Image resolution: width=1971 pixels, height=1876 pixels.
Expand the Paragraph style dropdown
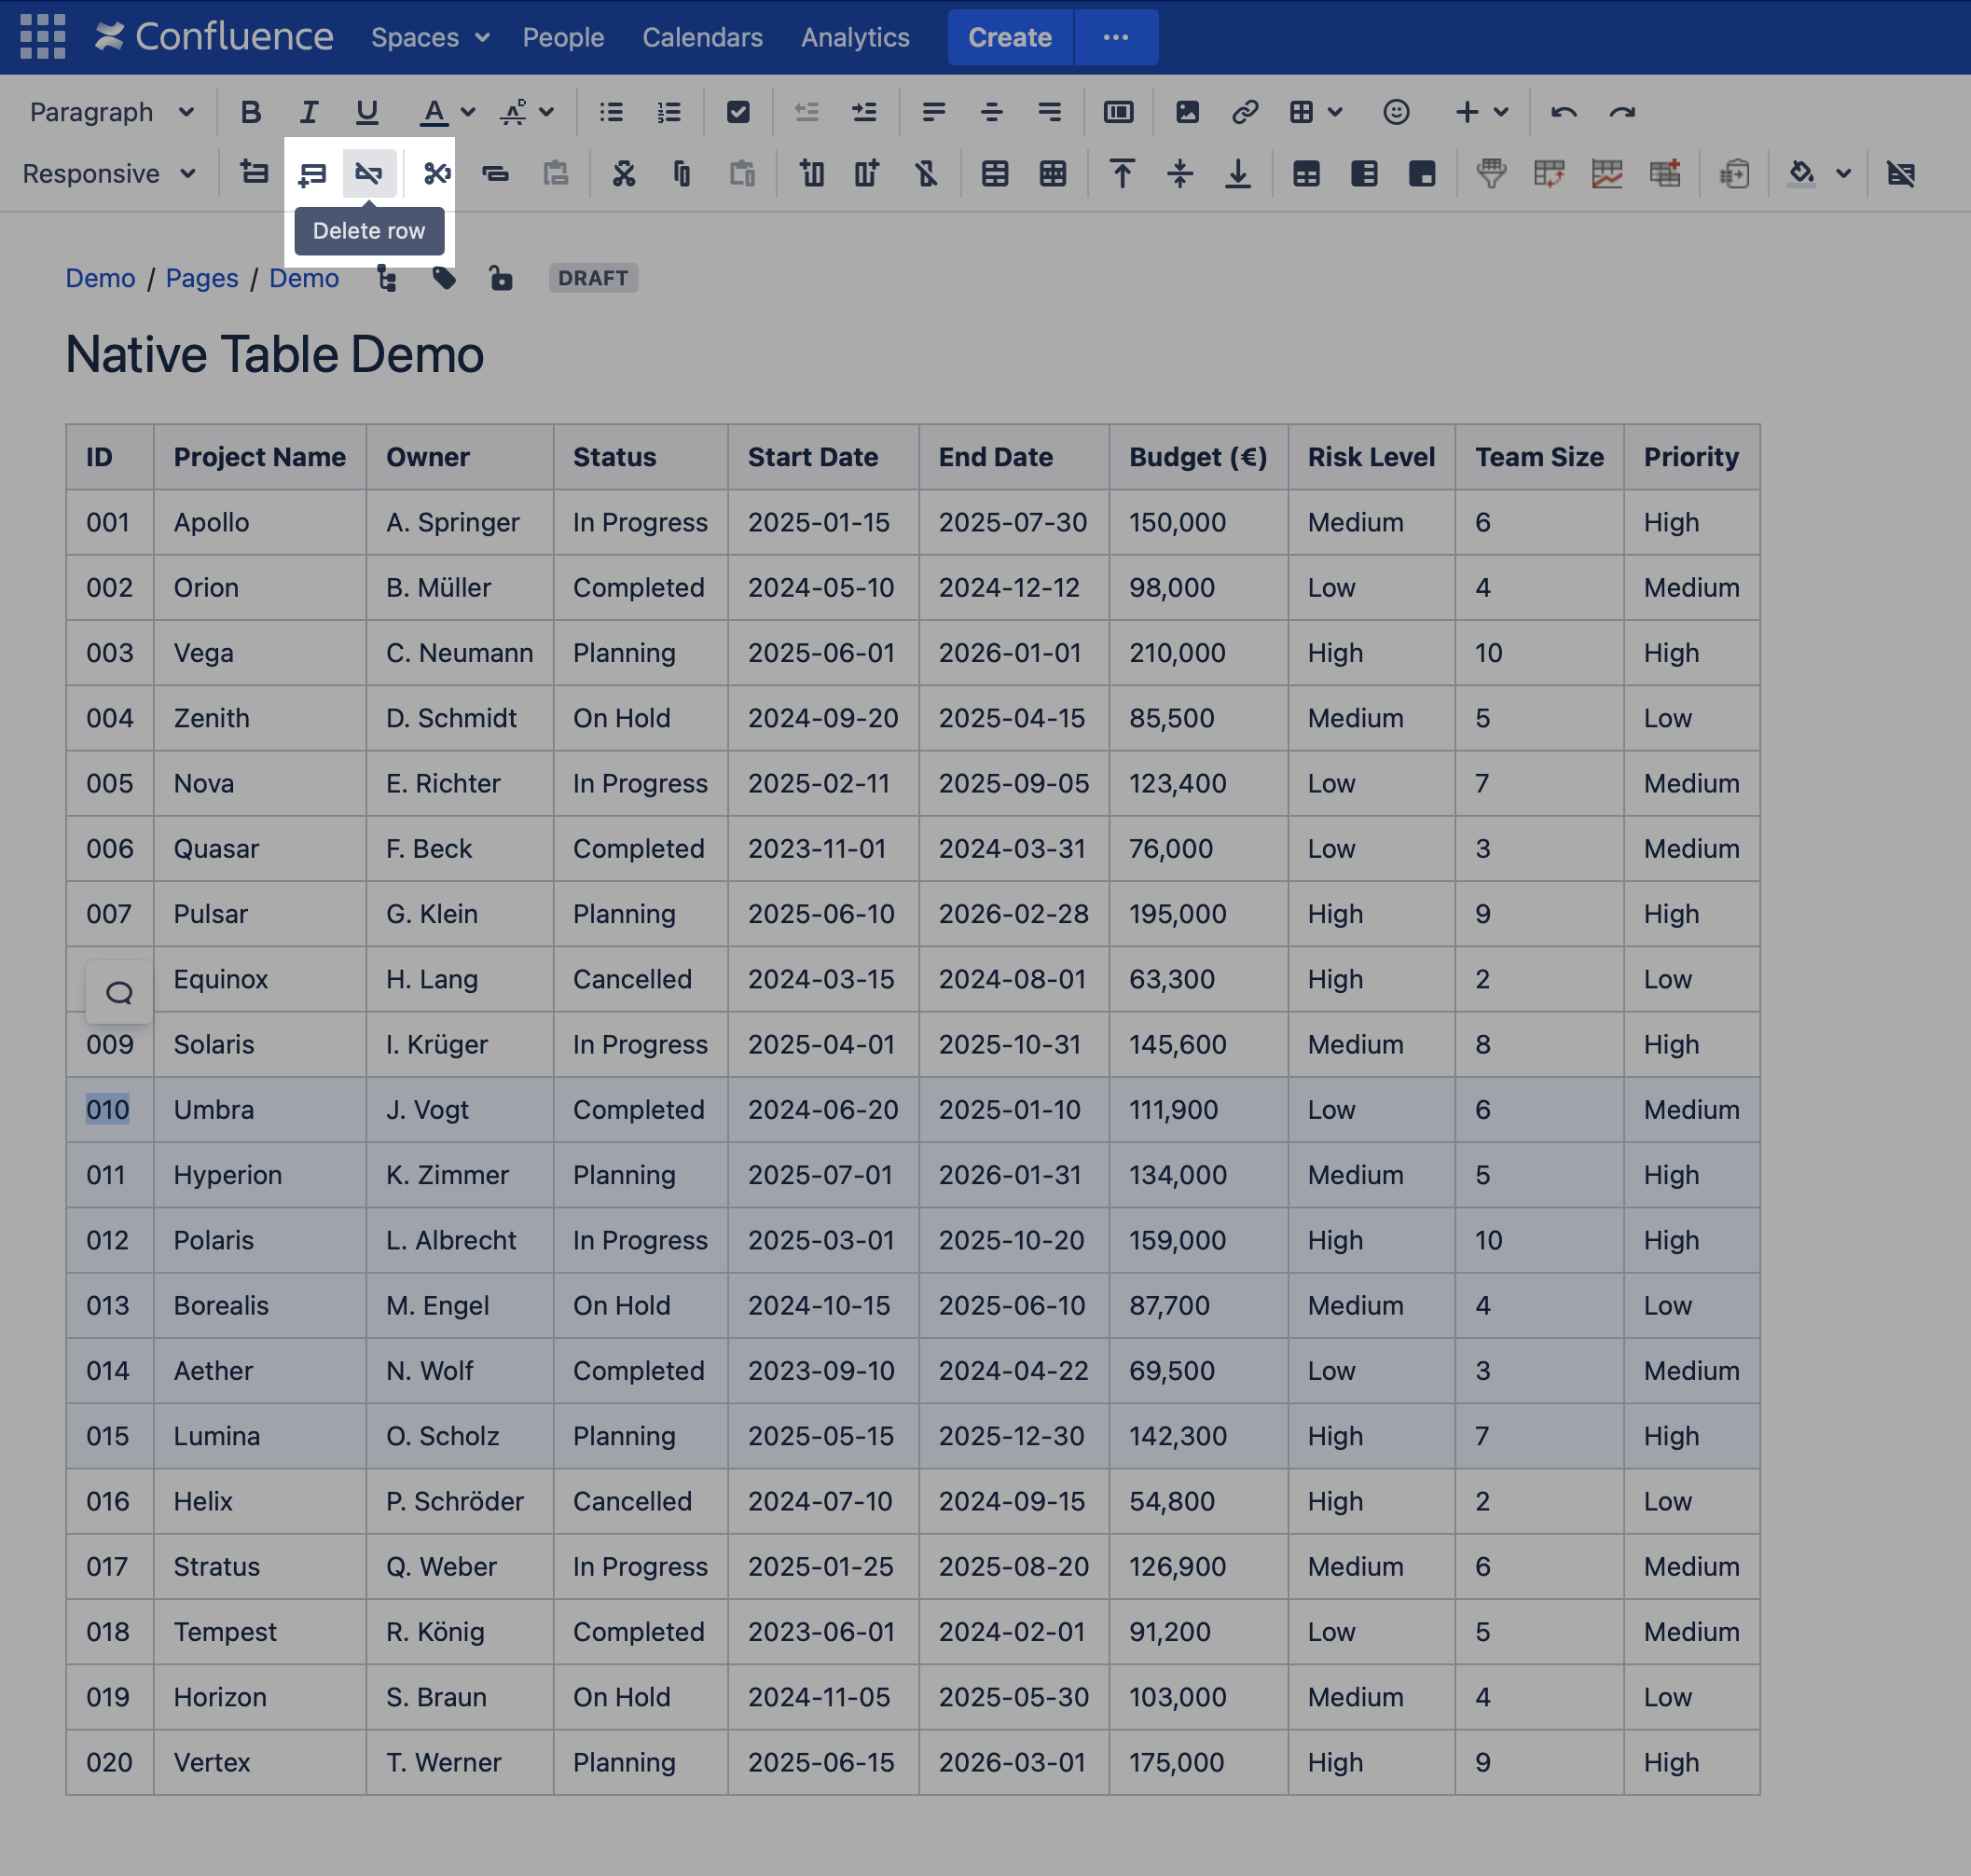tap(111, 112)
